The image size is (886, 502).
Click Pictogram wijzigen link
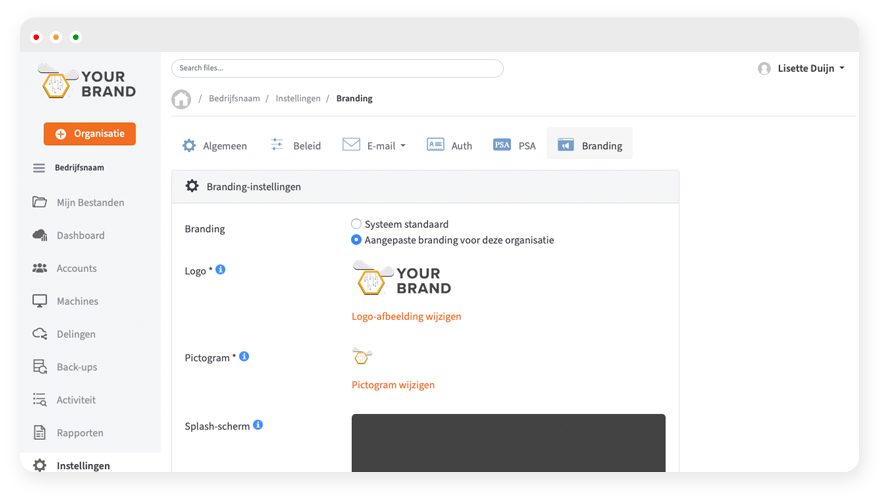click(393, 385)
